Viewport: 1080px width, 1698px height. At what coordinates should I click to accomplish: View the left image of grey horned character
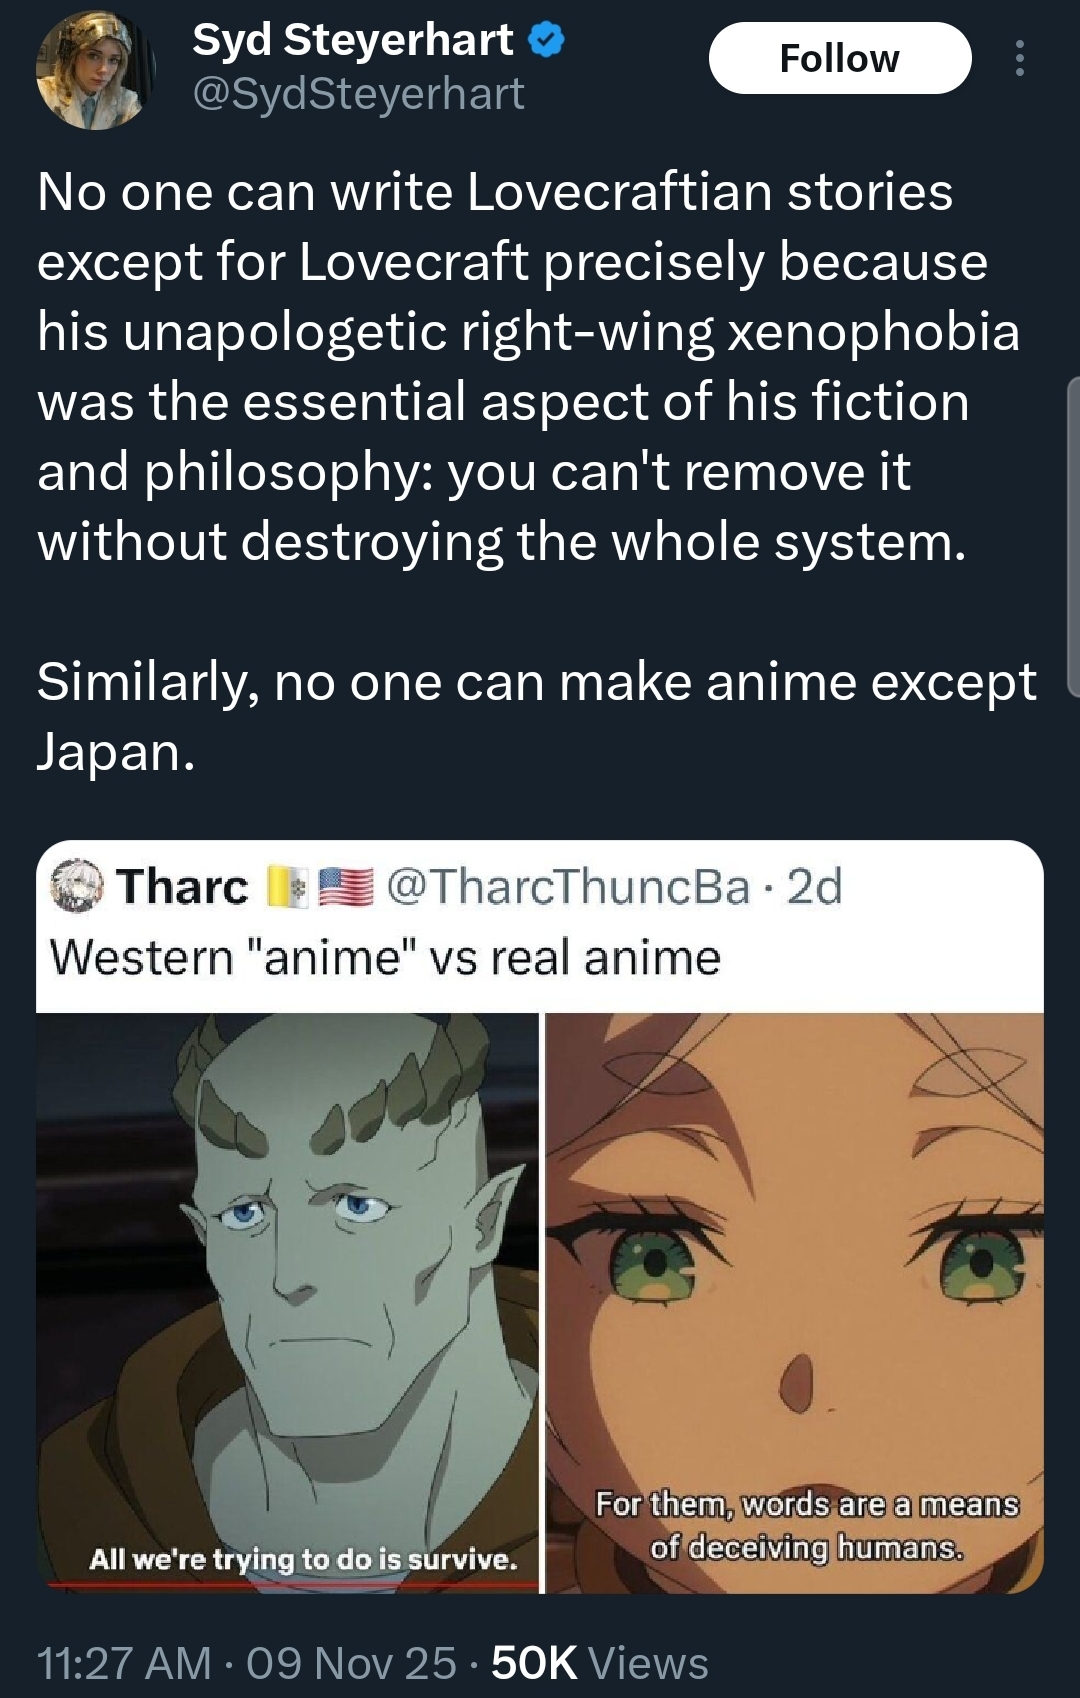coord(288,1302)
